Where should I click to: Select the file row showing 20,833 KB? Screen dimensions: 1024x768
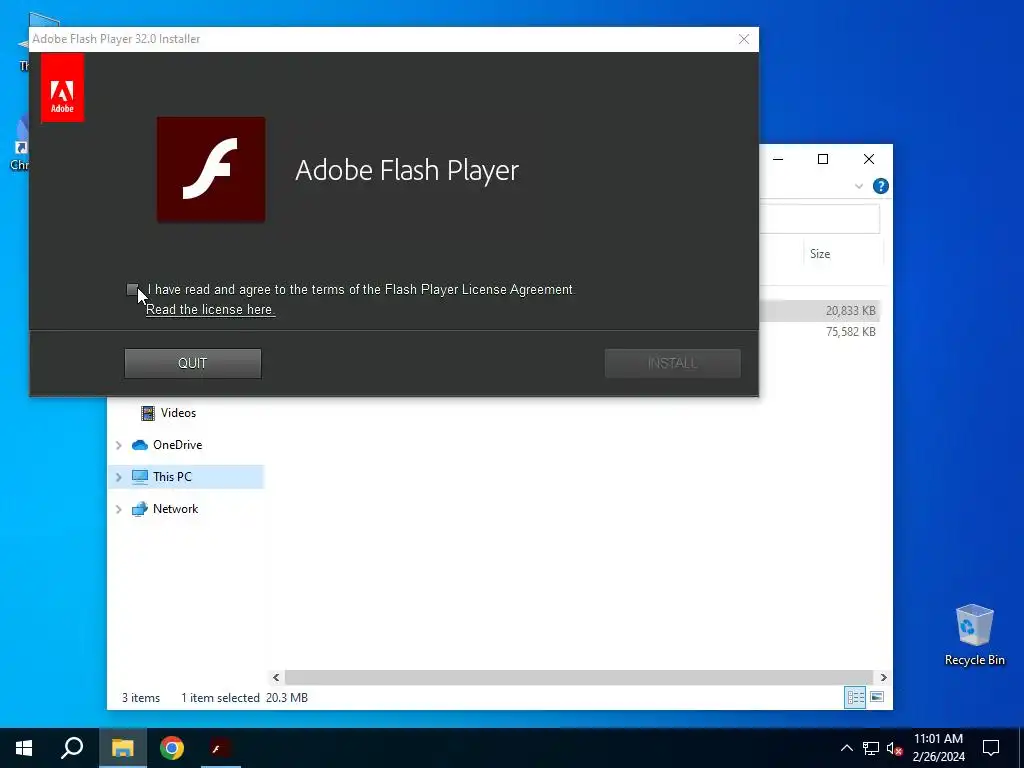point(820,311)
